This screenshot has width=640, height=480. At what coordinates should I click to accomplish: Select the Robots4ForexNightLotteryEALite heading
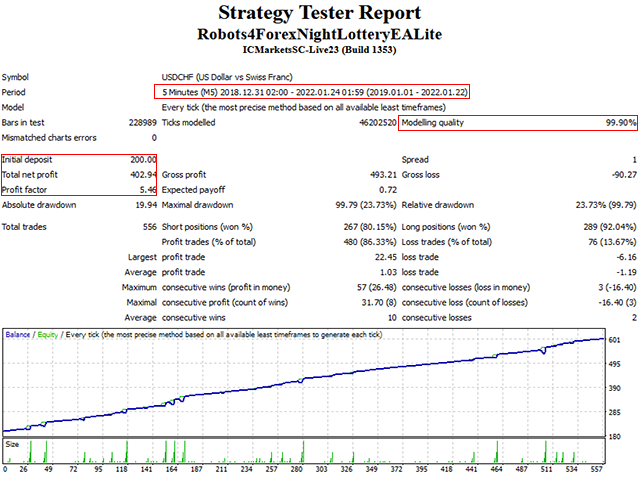(319, 33)
